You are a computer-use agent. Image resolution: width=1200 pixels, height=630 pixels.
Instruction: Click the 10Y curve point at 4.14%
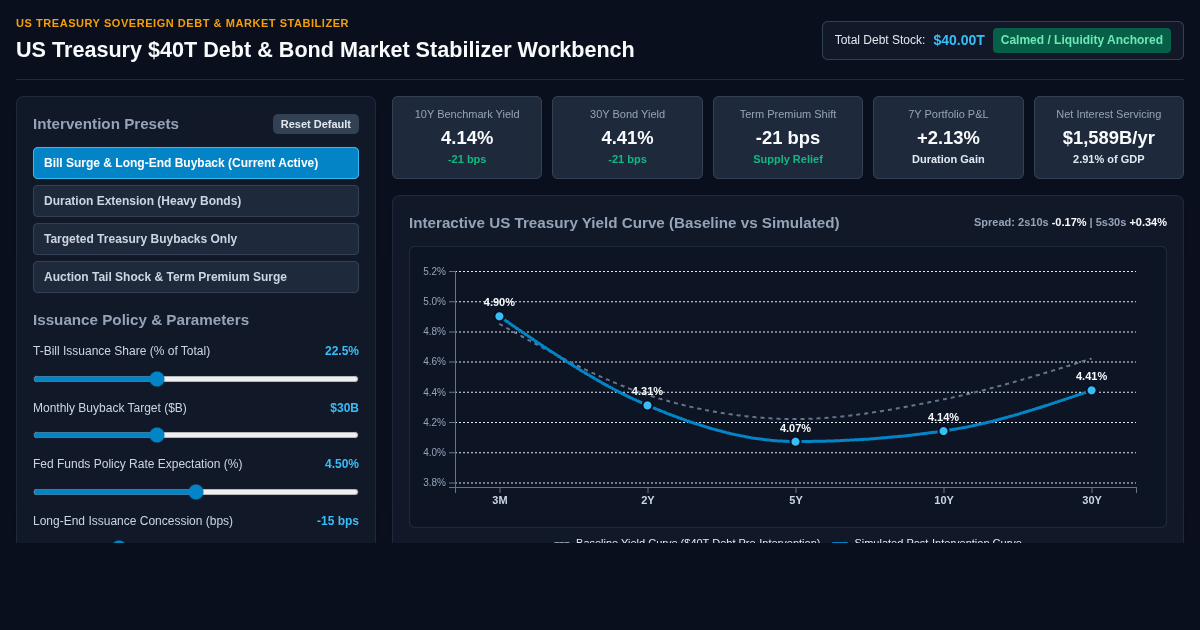point(943,431)
